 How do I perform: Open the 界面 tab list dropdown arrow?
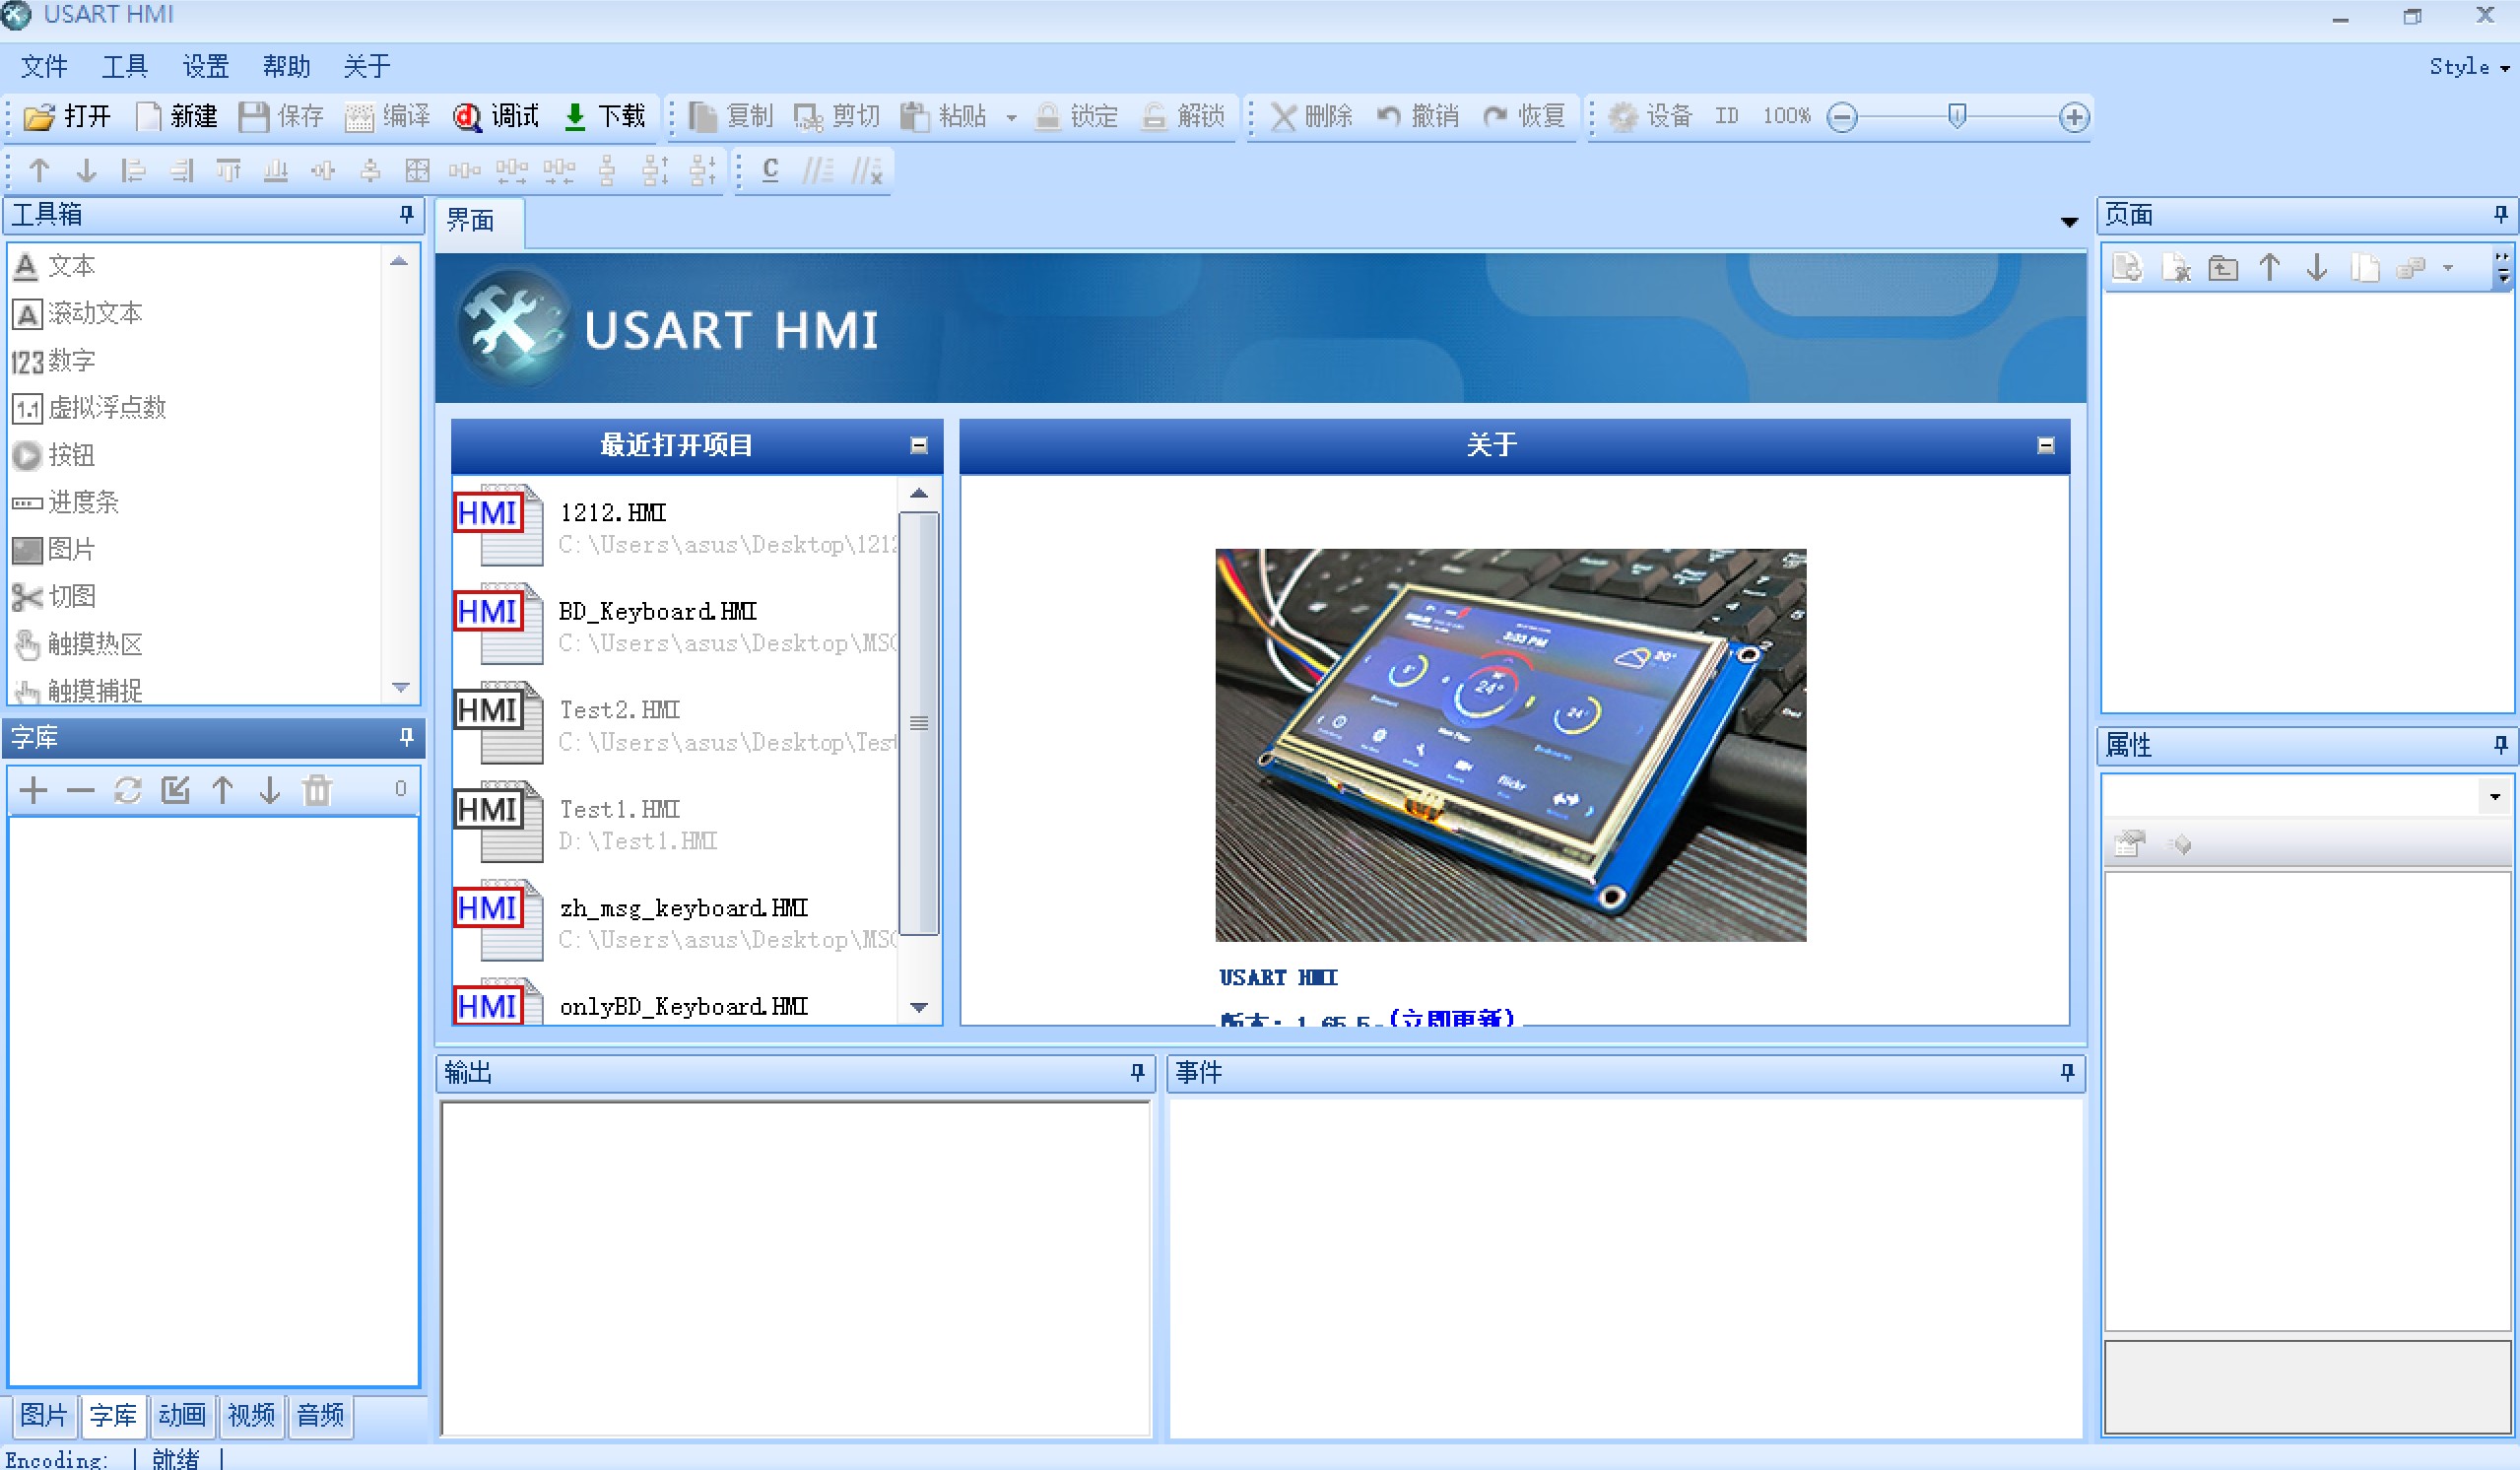pos(2069,222)
